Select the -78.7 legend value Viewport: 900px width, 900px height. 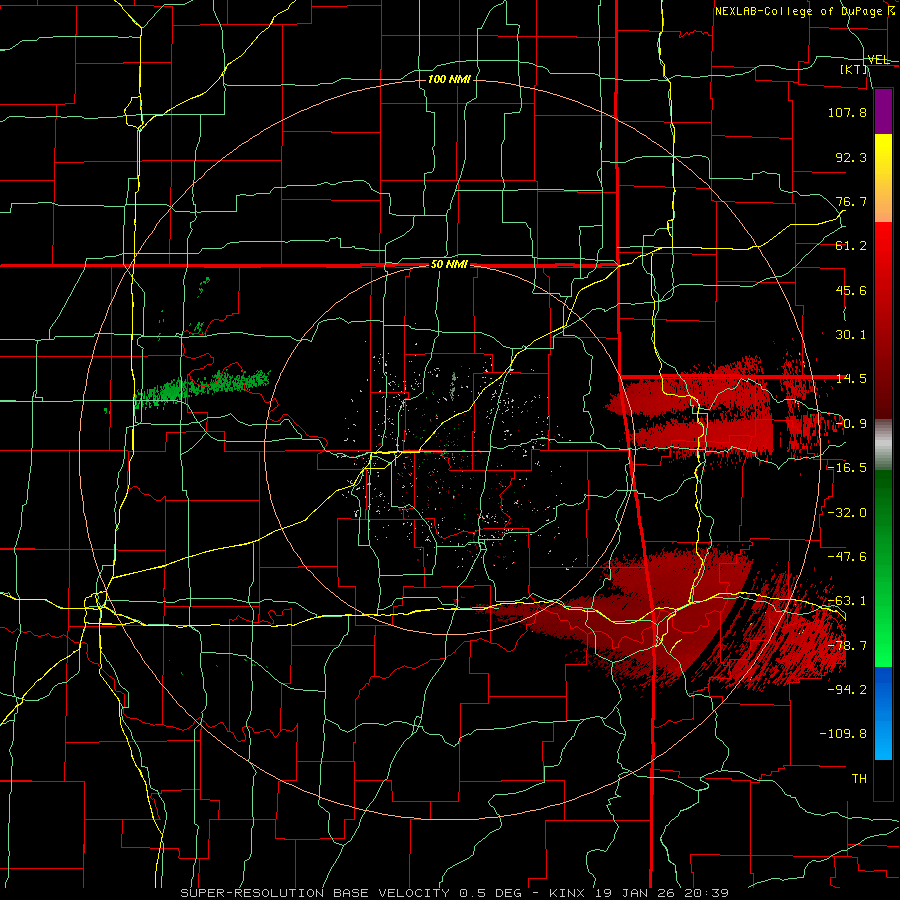[x=847, y=646]
